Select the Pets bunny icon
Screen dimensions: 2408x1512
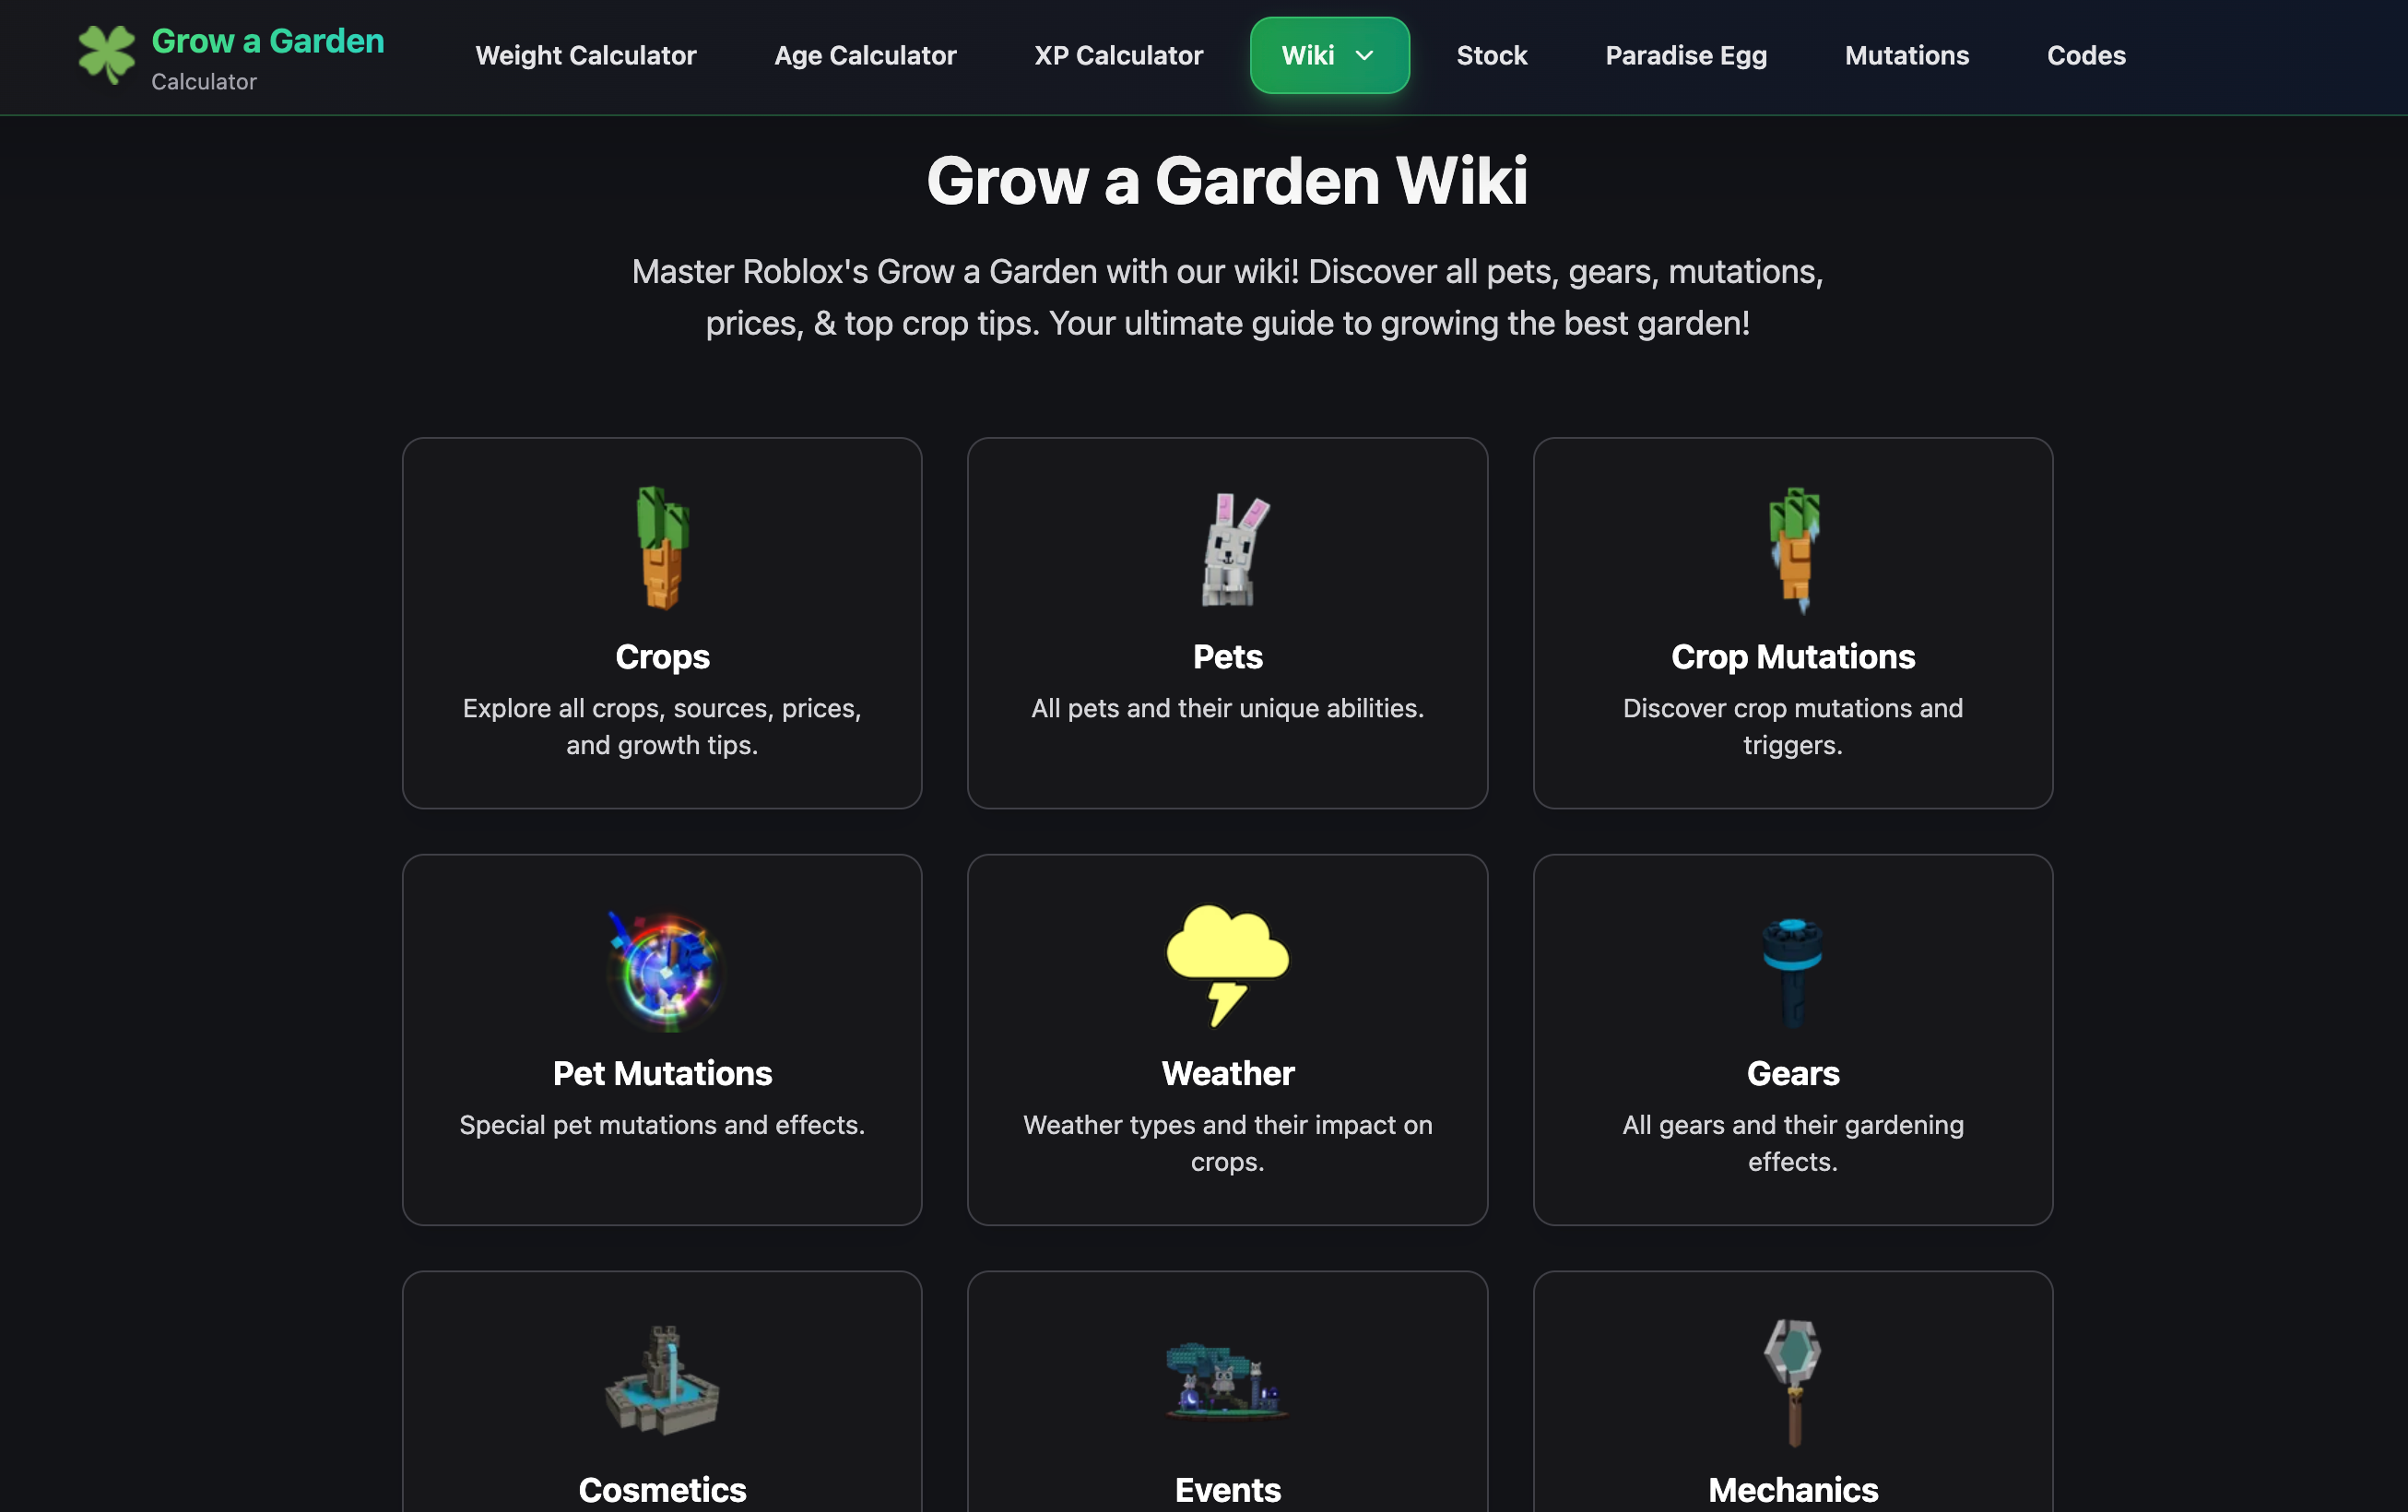pyautogui.click(x=1232, y=549)
